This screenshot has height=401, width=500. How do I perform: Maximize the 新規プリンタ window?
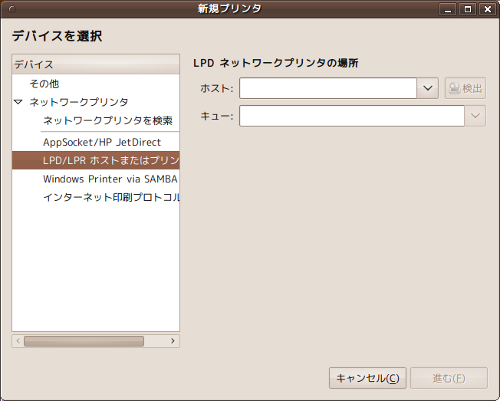click(x=468, y=9)
